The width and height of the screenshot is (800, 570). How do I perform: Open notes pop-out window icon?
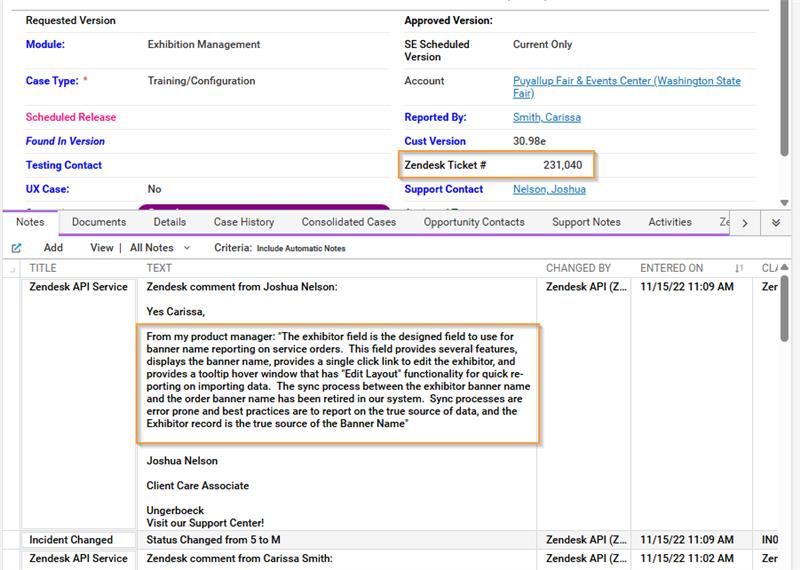click(x=16, y=248)
